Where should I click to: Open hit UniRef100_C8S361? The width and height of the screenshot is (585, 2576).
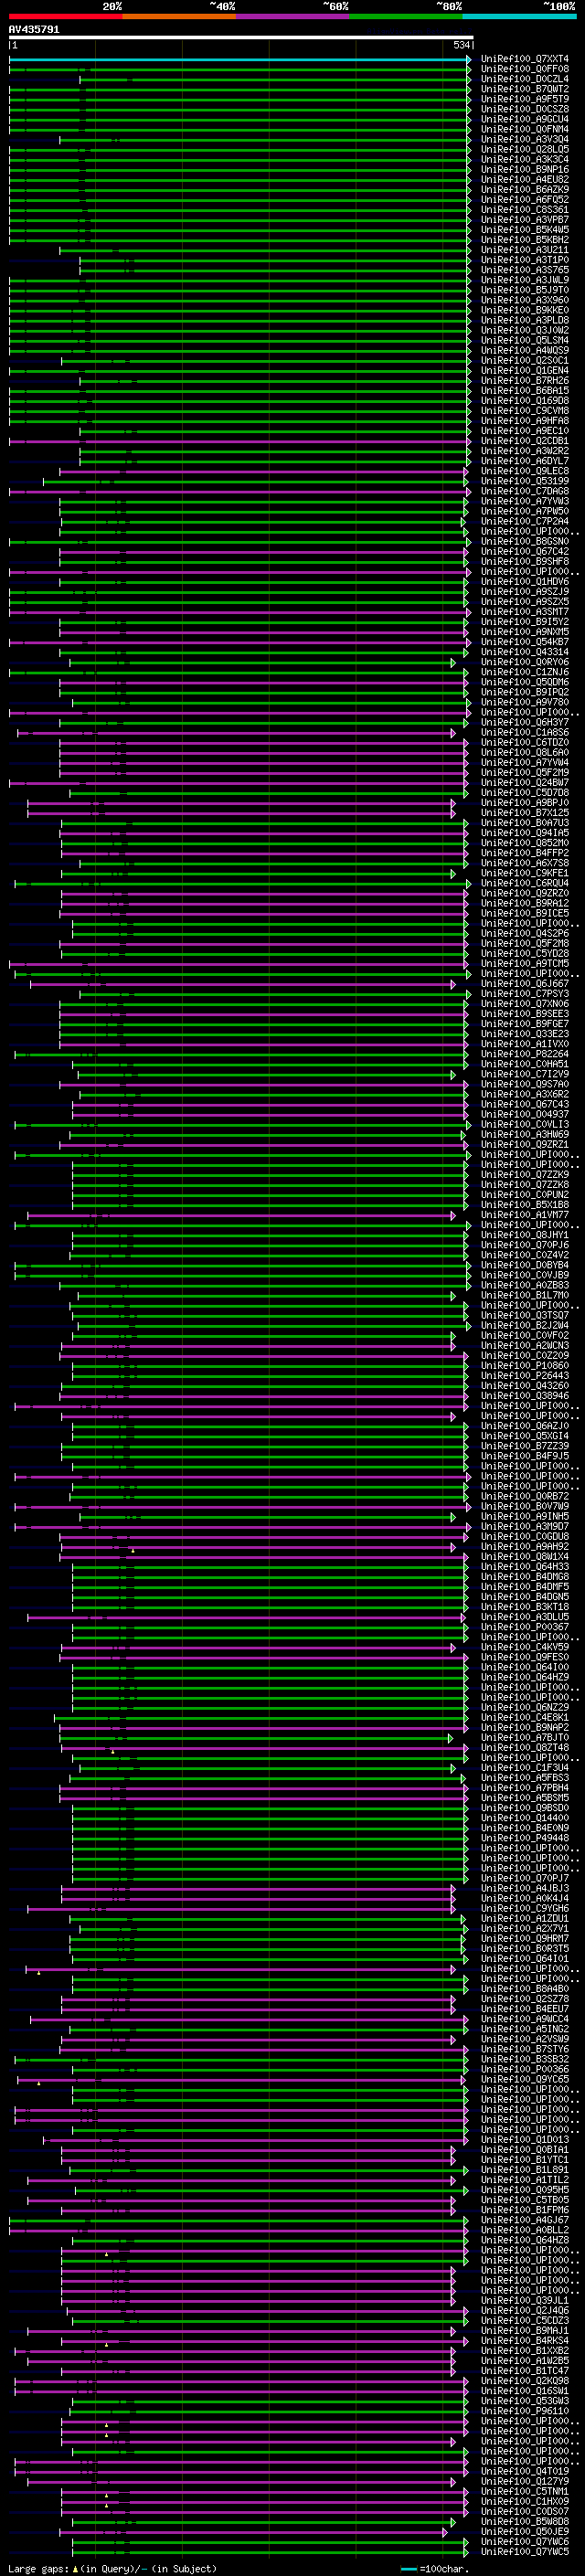pos(525,210)
